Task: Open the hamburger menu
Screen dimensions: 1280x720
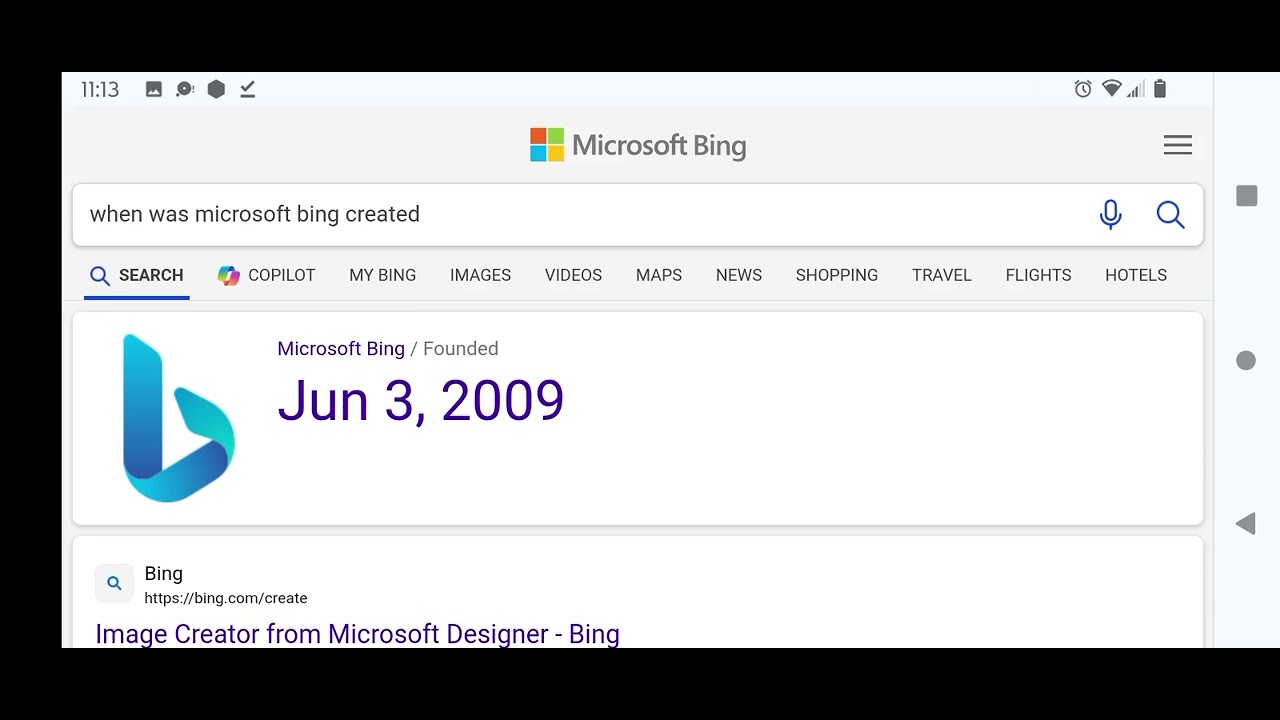Action: 1177,145
